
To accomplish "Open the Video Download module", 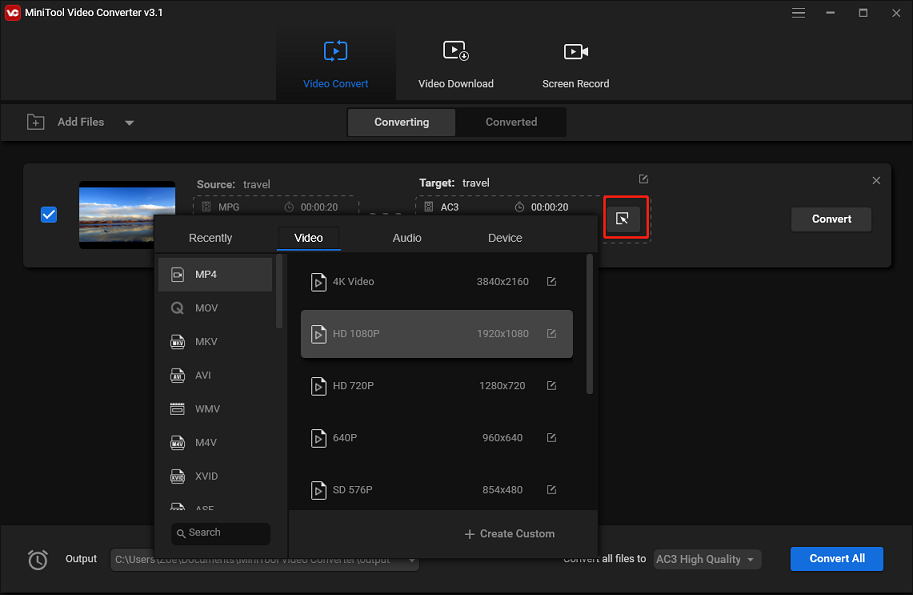I will 455,64.
